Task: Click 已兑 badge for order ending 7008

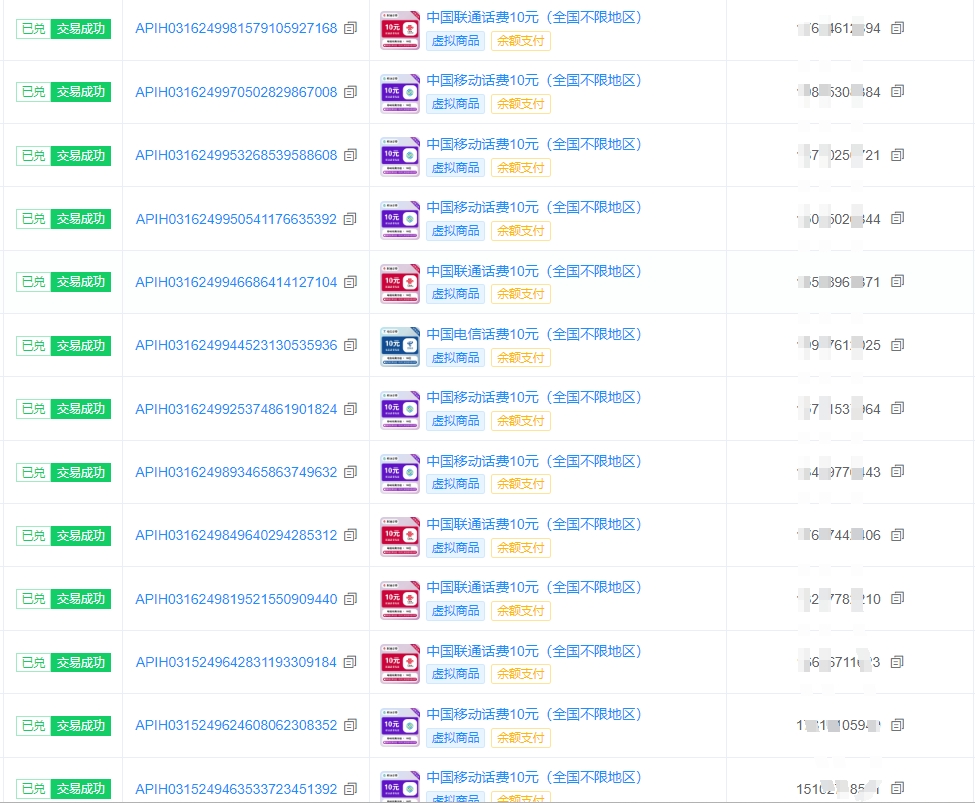Action: [34, 92]
